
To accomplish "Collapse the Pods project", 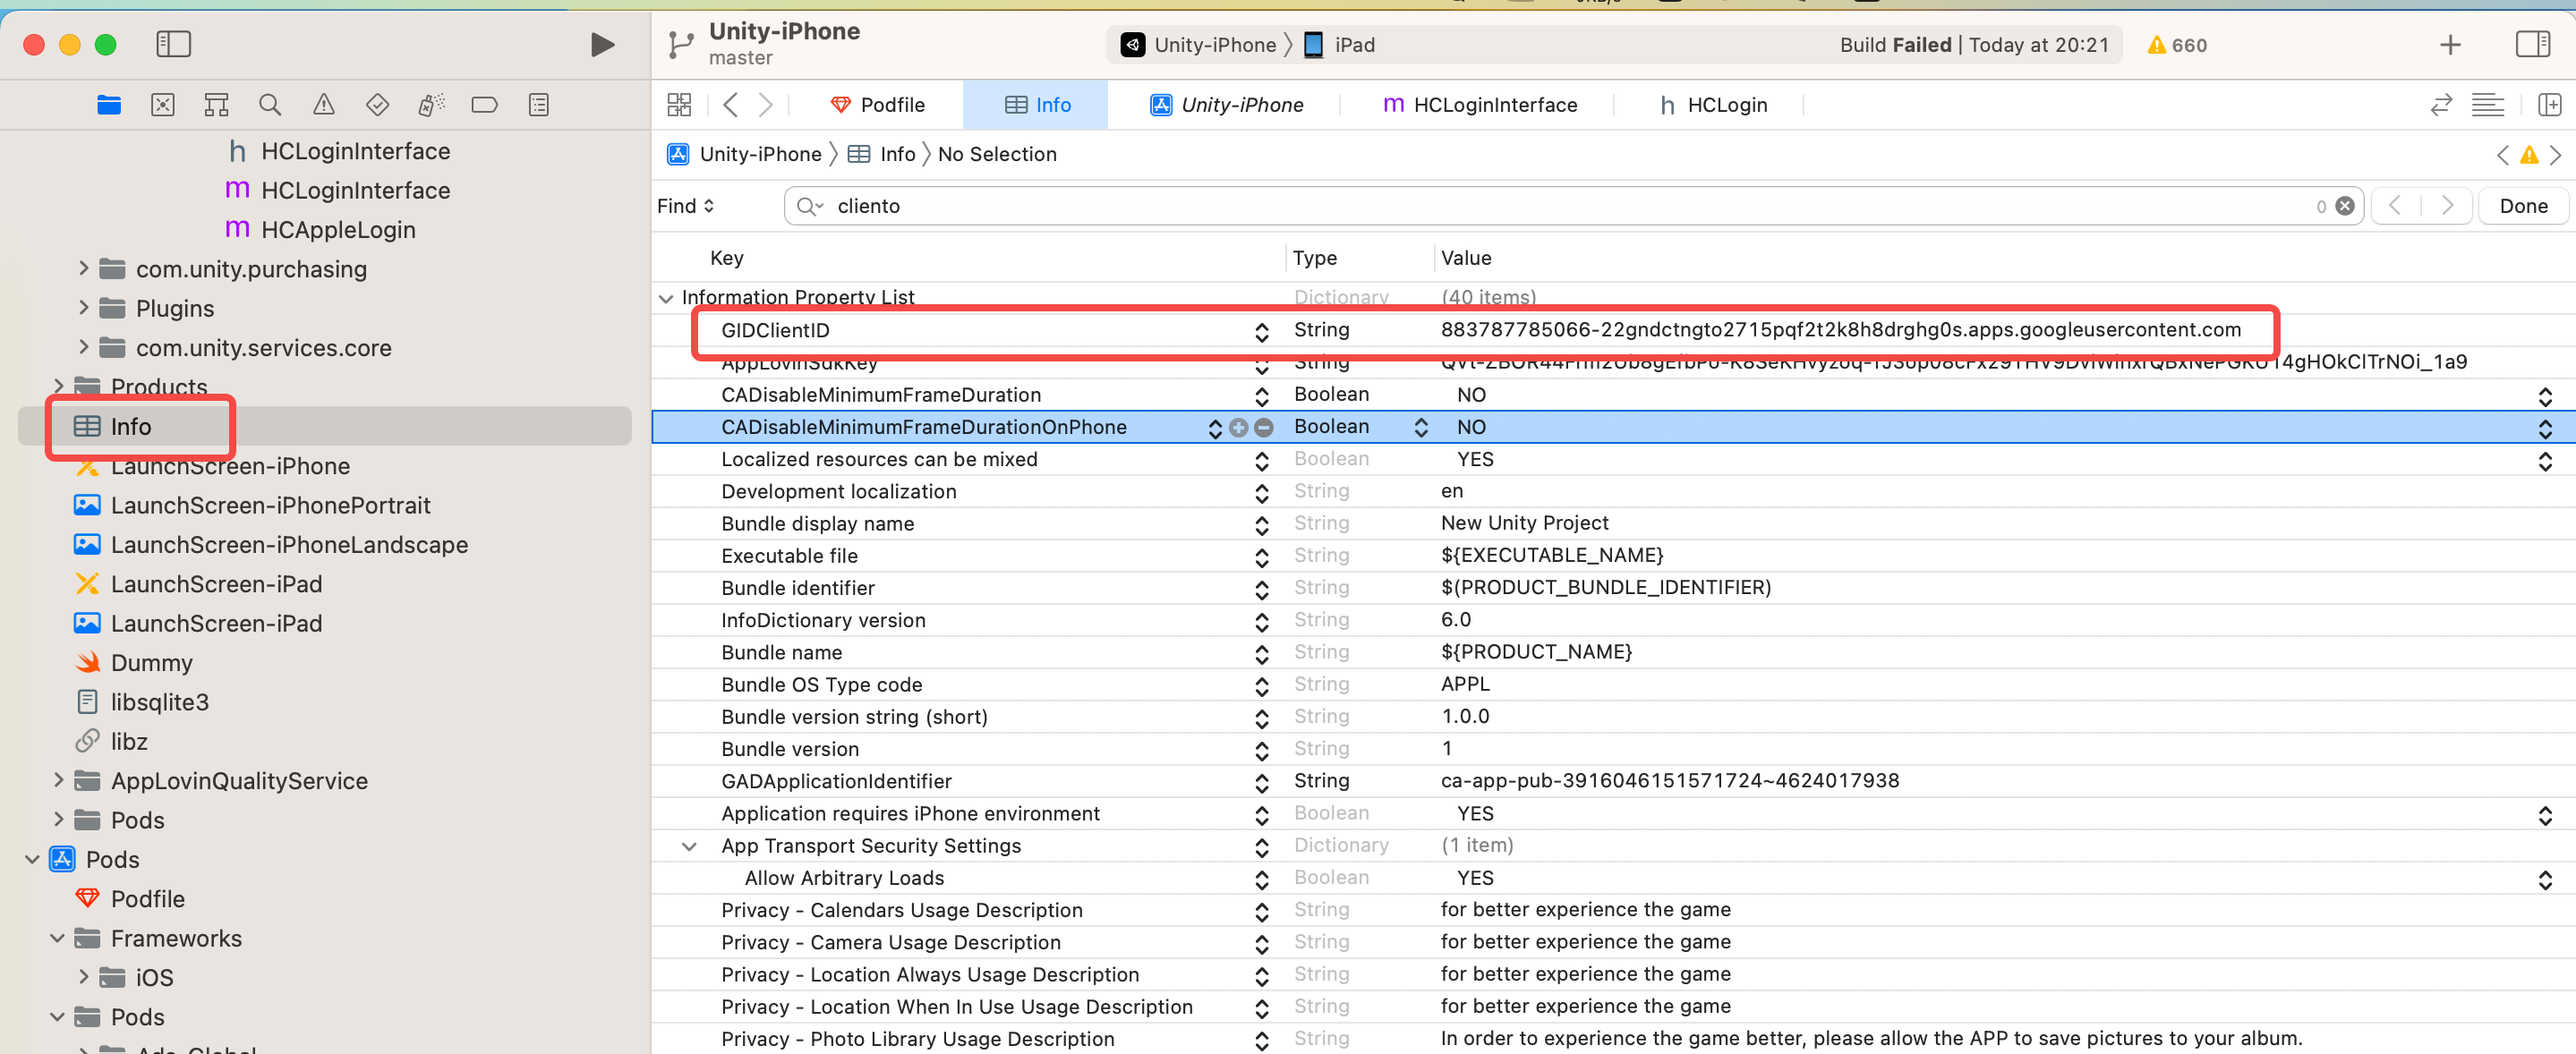I will click(x=32, y=859).
